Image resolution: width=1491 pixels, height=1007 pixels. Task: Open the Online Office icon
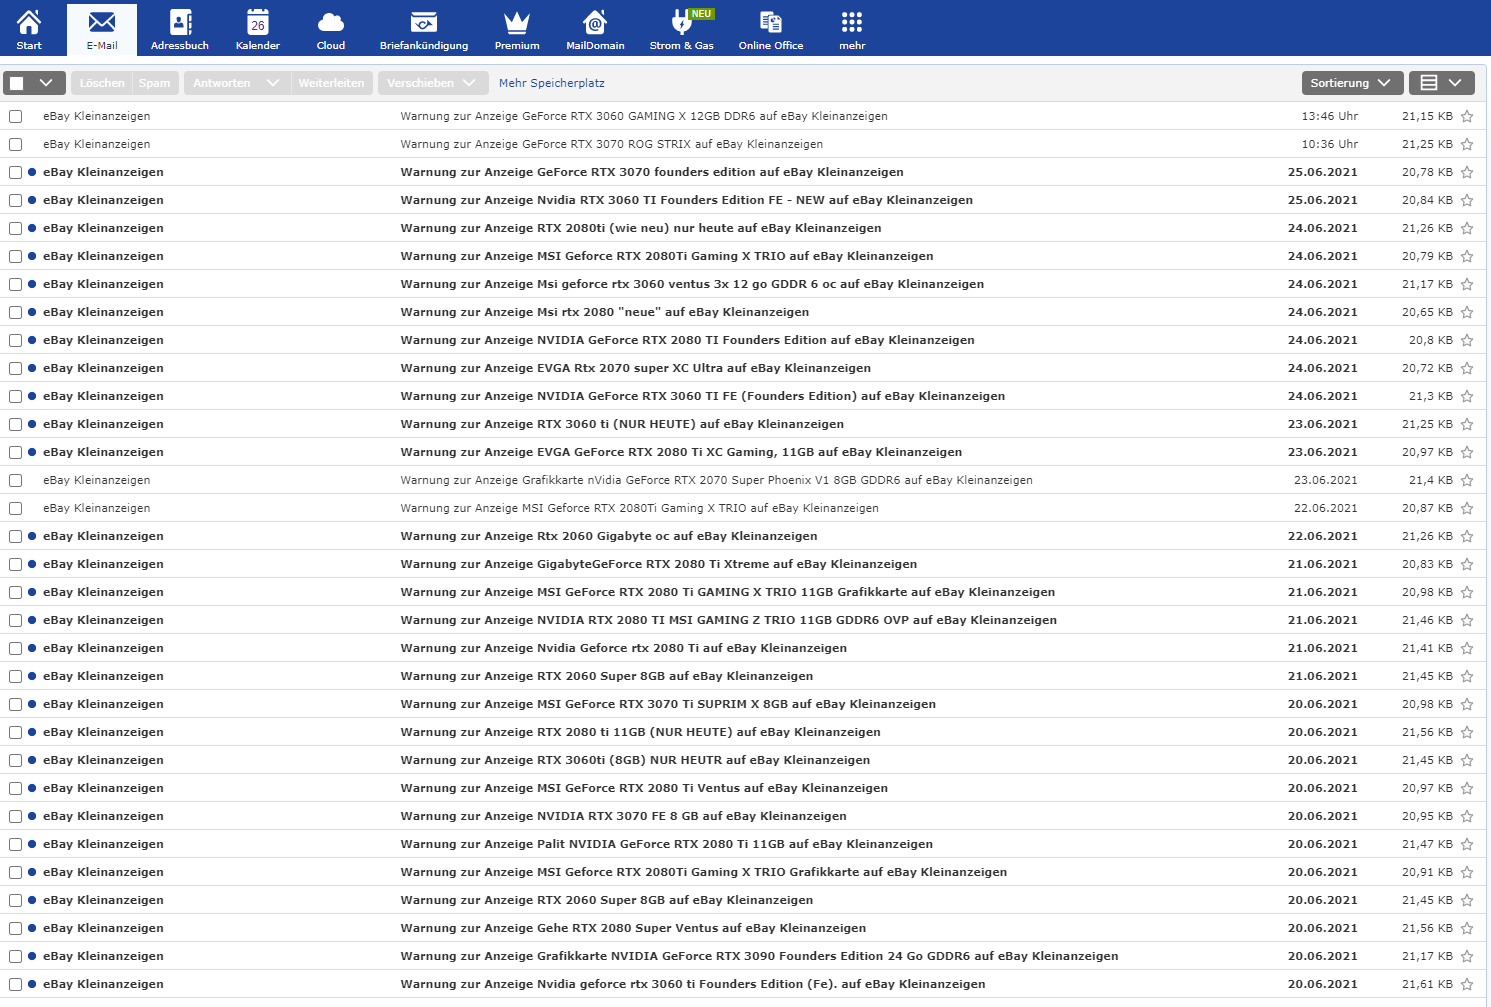click(x=771, y=22)
